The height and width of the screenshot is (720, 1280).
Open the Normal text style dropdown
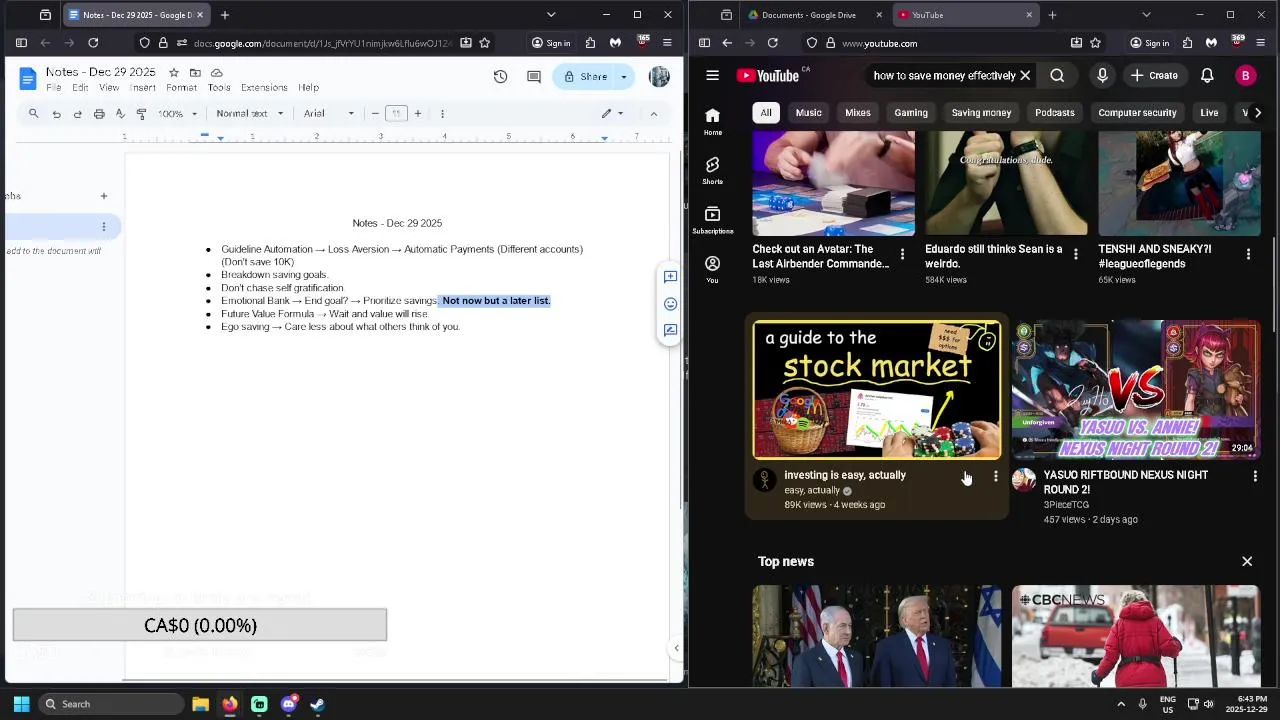pos(250,113)
